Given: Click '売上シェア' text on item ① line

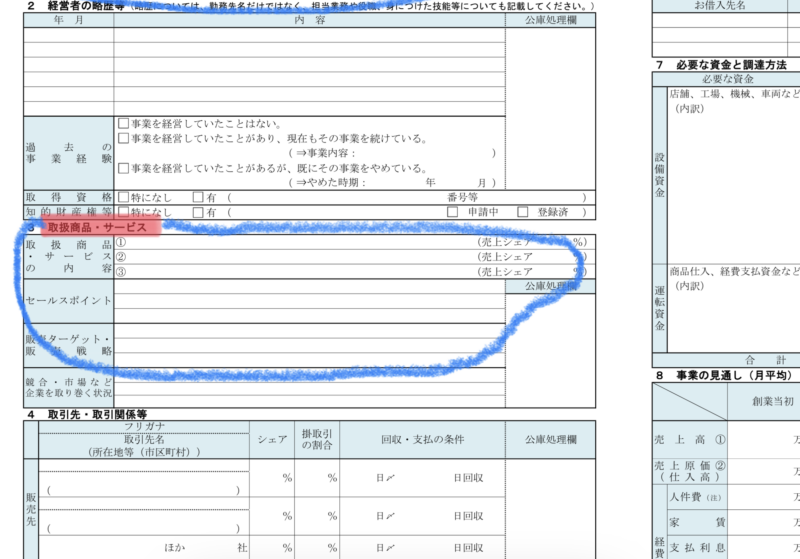Looking at the screenshot, I should click(x=504, y=242).
